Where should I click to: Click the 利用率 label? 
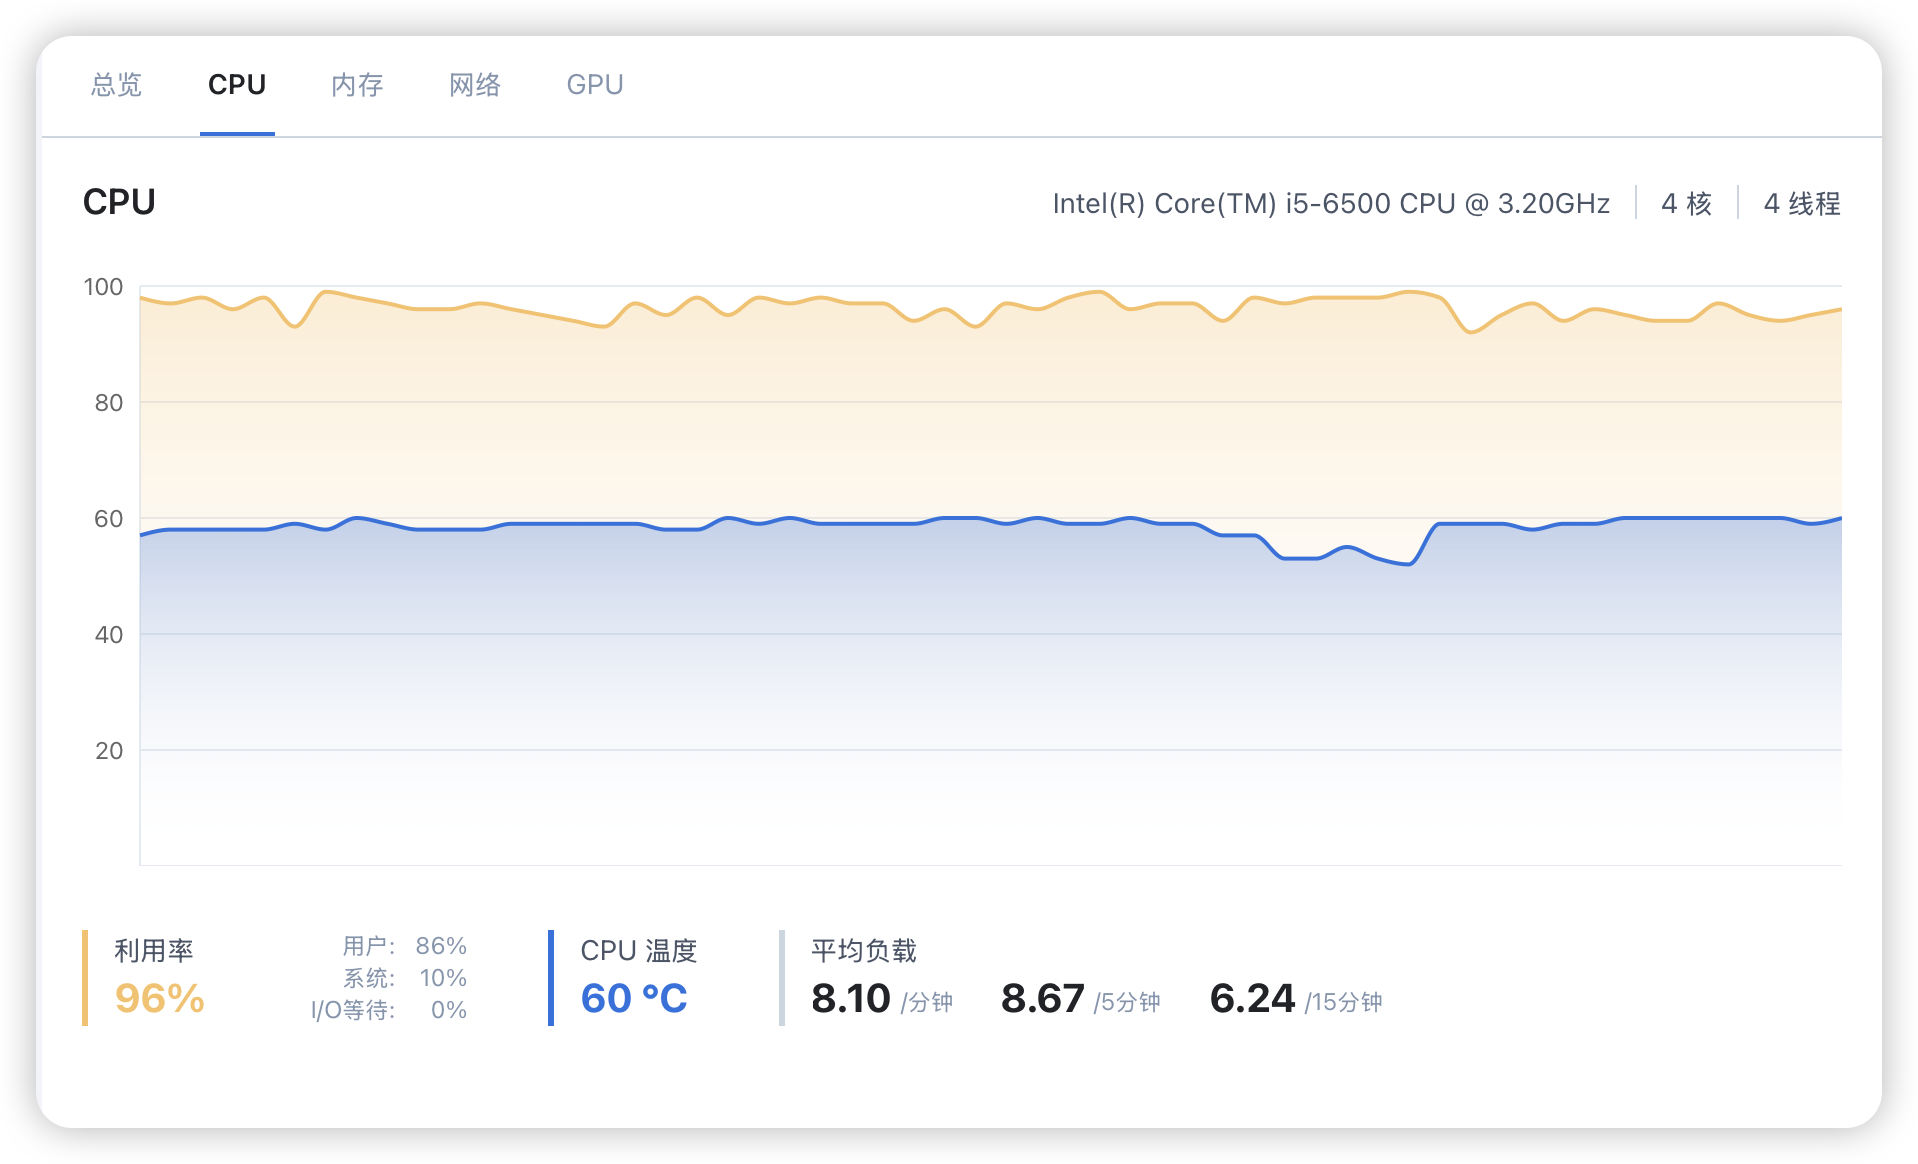(153, 951)
